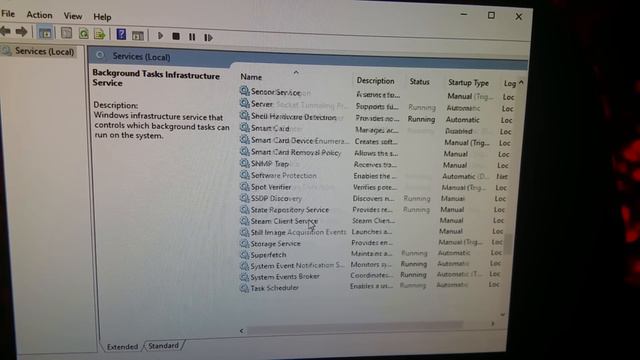Click the SSDP Discovery service name
This screenshot has width=640, height=360.
point(276,198)
